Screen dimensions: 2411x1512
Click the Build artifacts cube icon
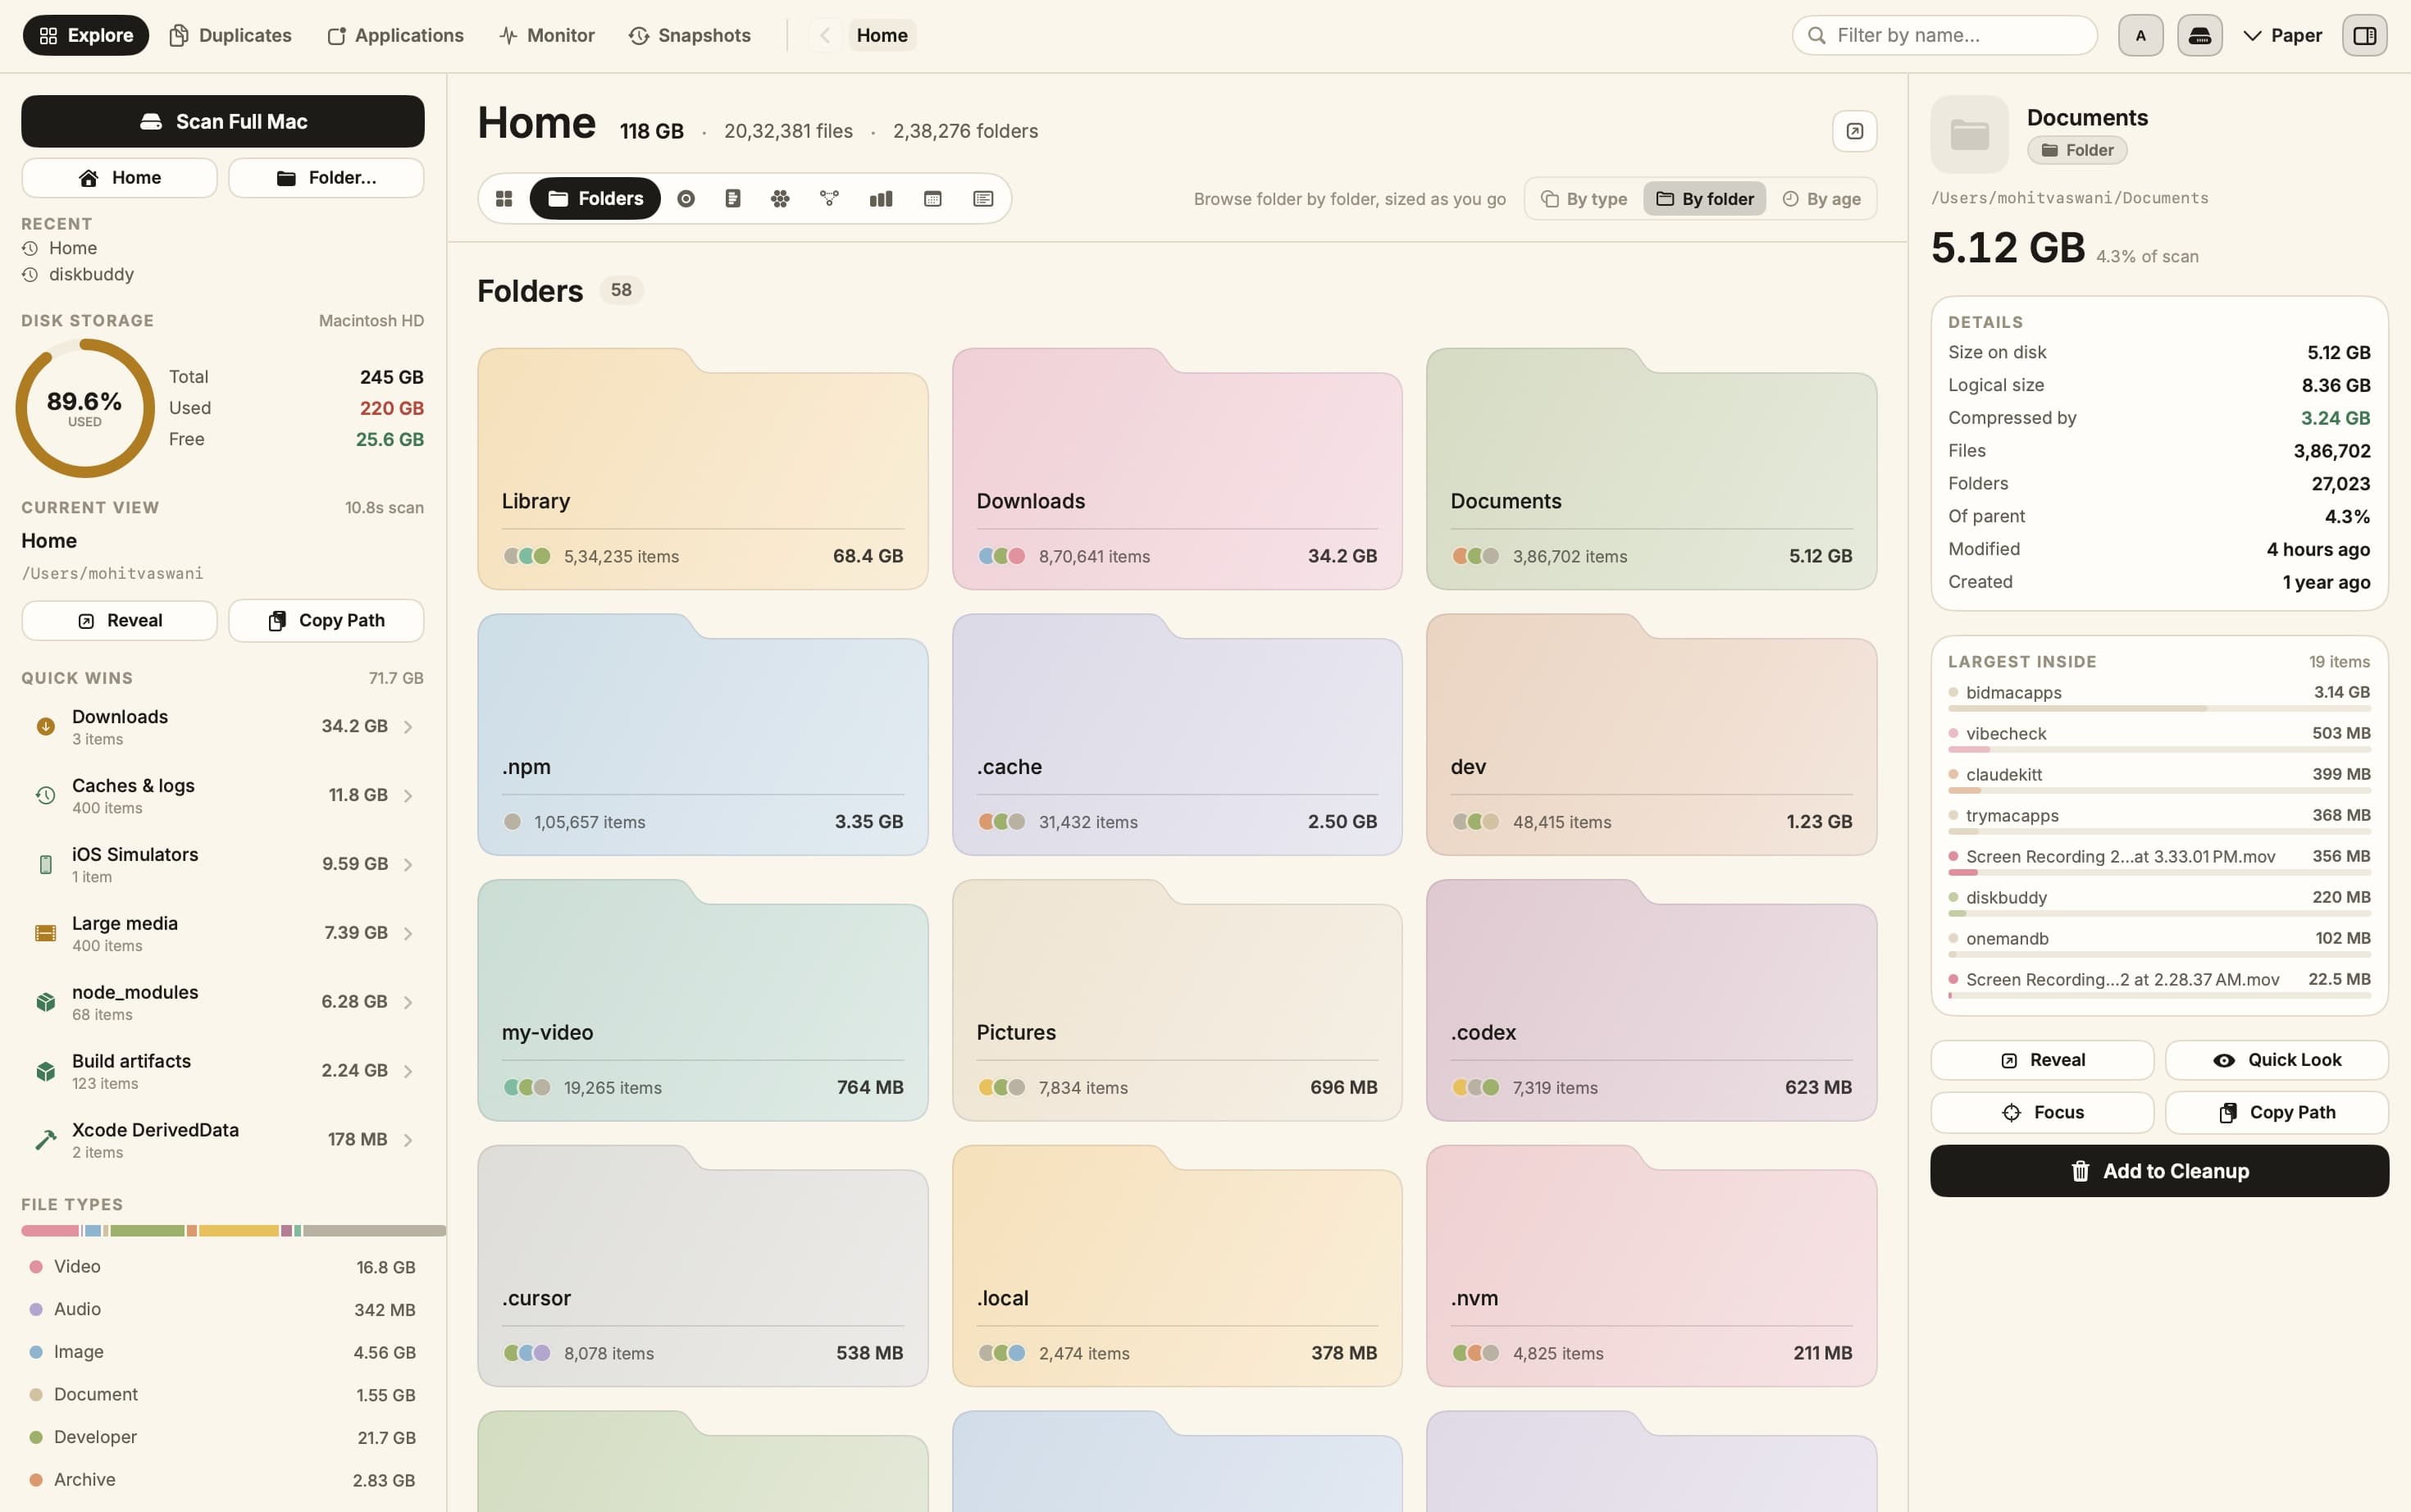(x=45, y=1071)
